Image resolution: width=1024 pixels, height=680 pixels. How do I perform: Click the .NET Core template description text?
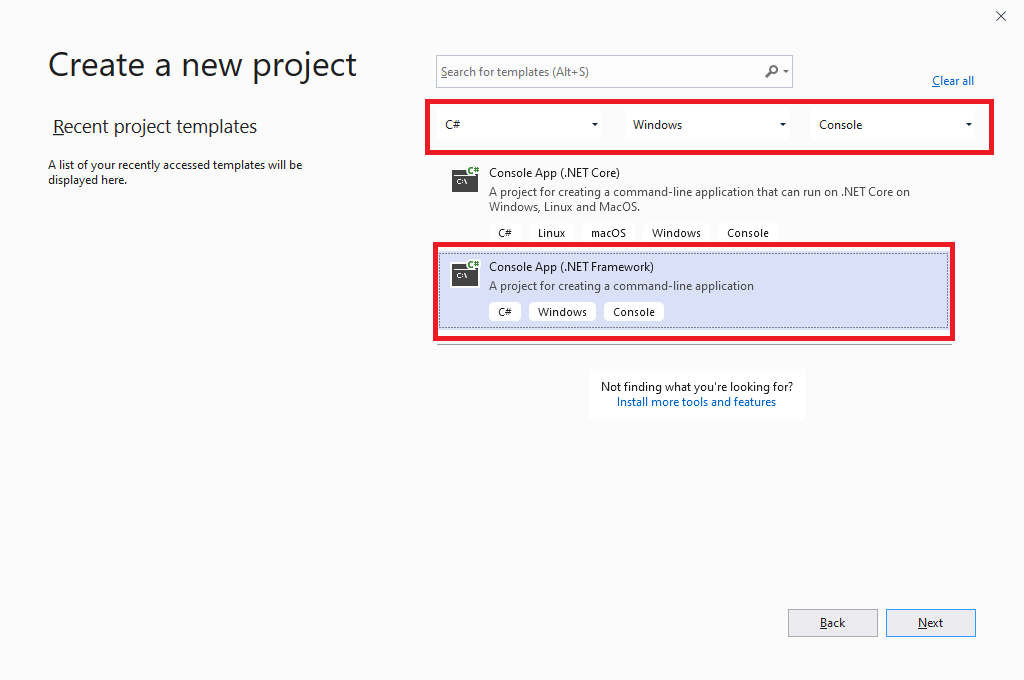(699, 199)
